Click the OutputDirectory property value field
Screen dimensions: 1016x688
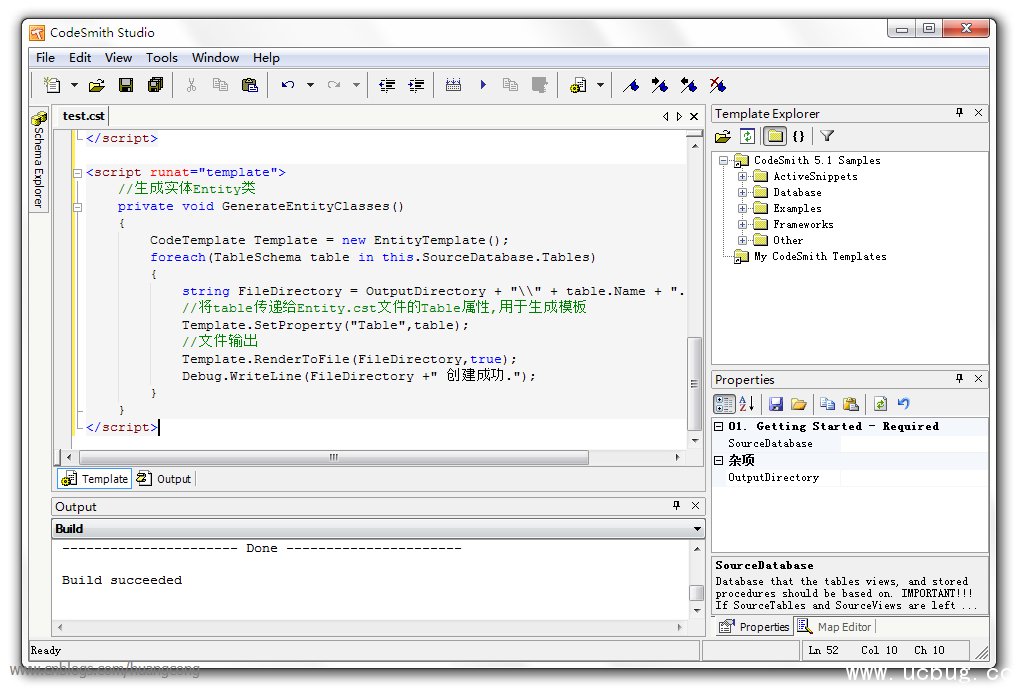(x=914, y=478)
